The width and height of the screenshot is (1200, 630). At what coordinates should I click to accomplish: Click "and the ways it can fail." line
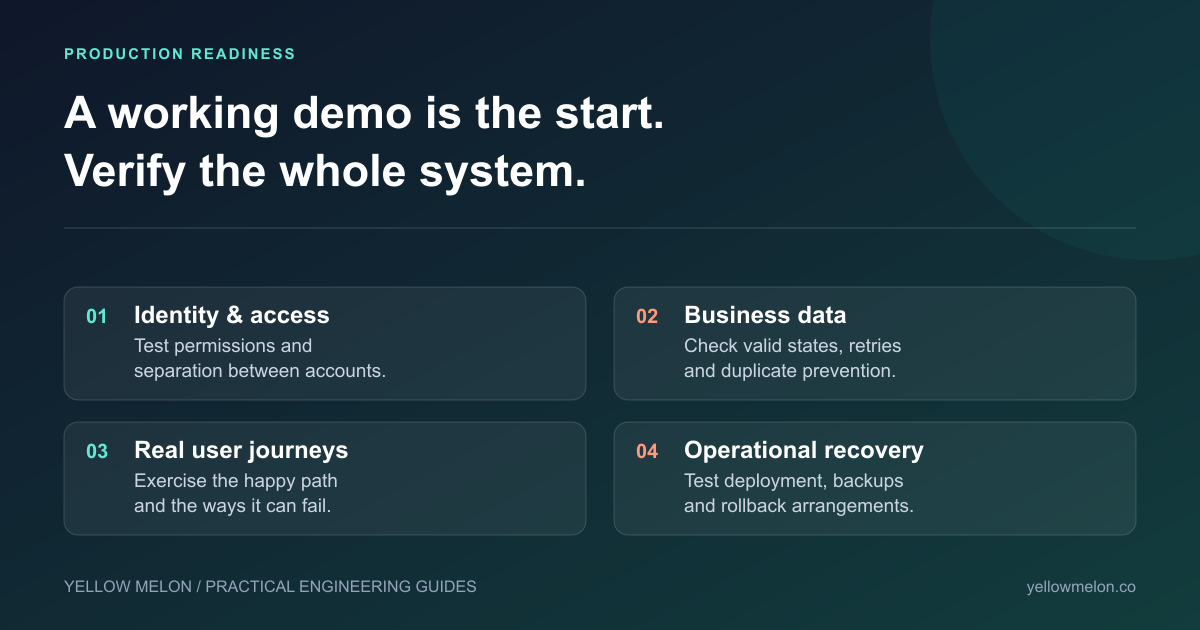(233, 505)
